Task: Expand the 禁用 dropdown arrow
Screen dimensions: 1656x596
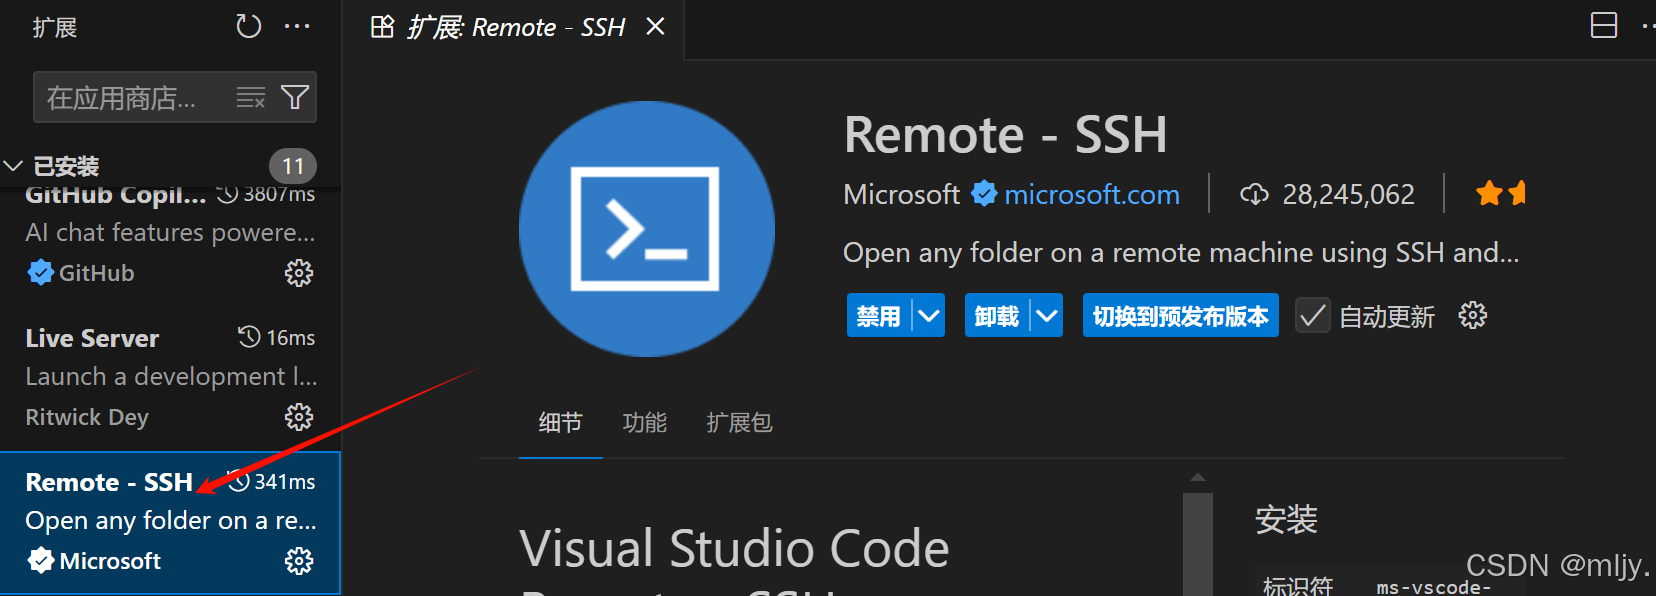Action: (x=929, y=316)
